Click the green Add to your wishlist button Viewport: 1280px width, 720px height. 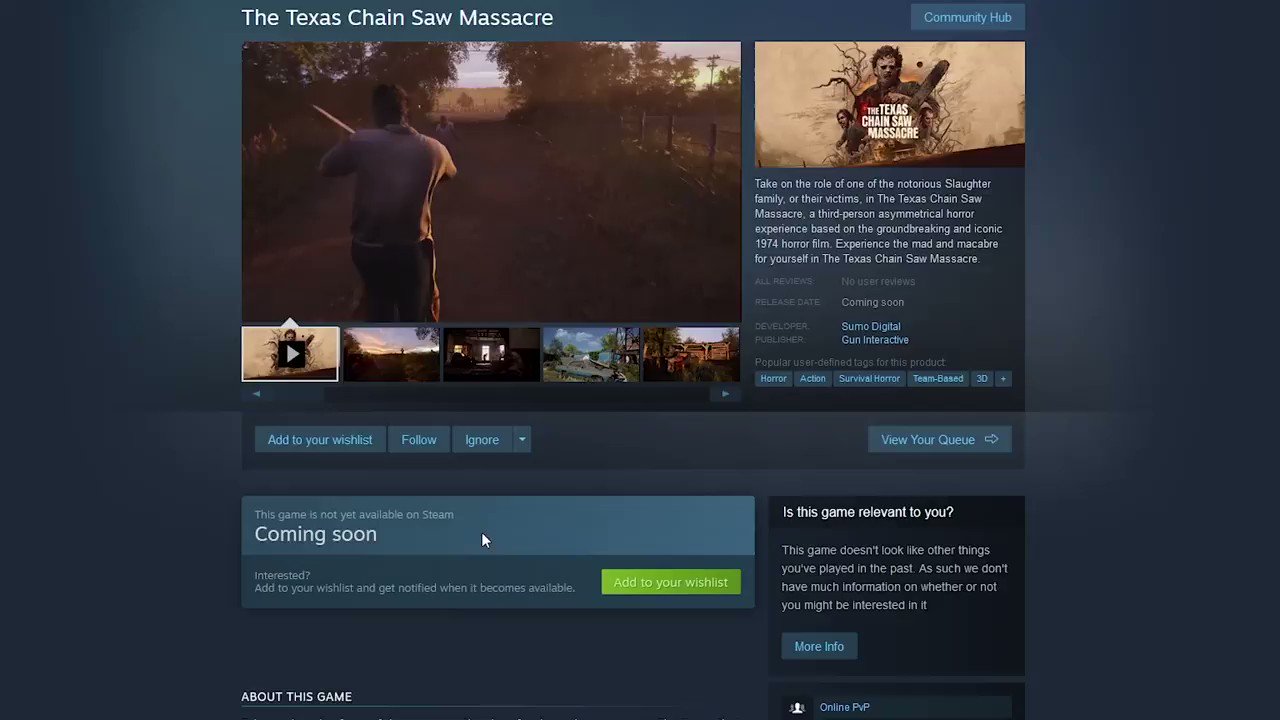click(x=671, y=582)
